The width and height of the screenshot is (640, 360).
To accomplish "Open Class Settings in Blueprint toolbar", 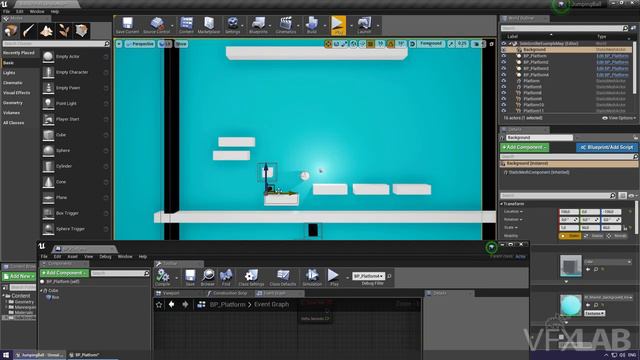I will 251,277.
